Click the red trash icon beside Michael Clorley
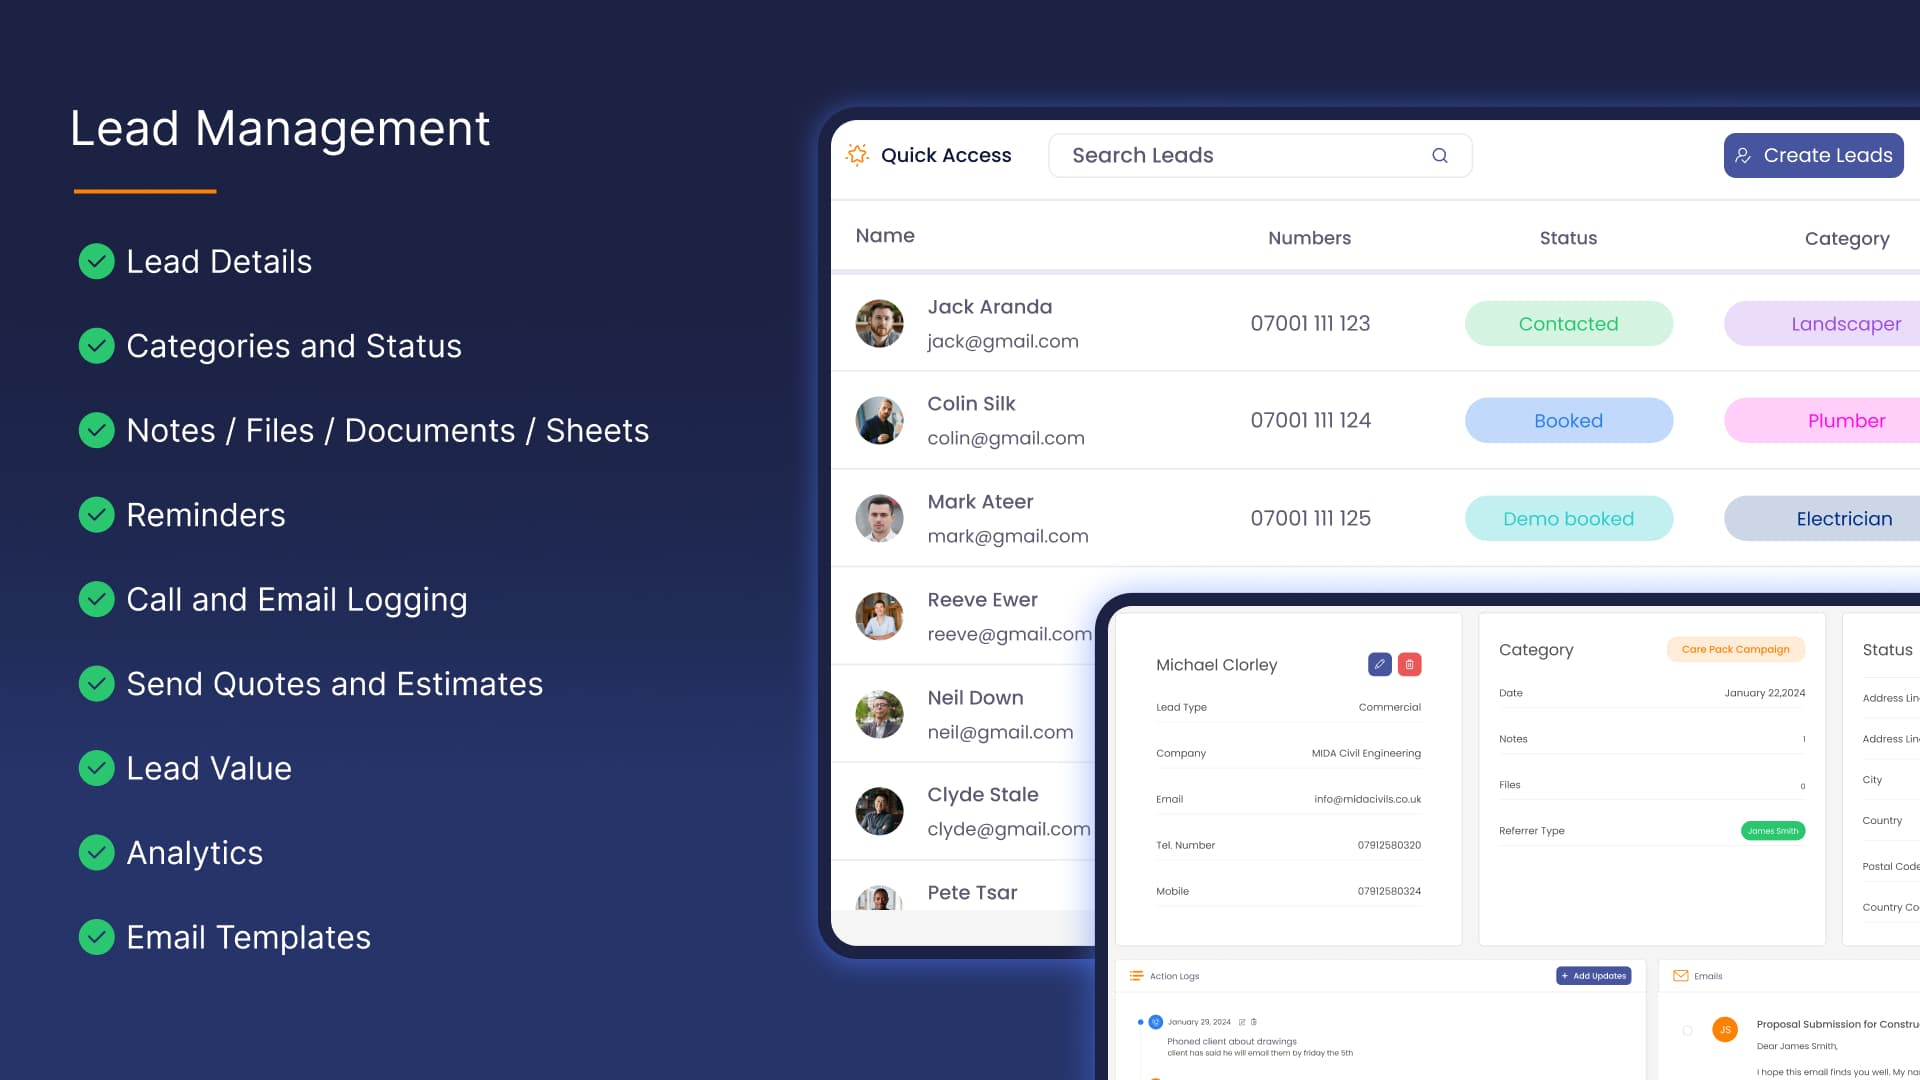 (x=1409, y=664)
